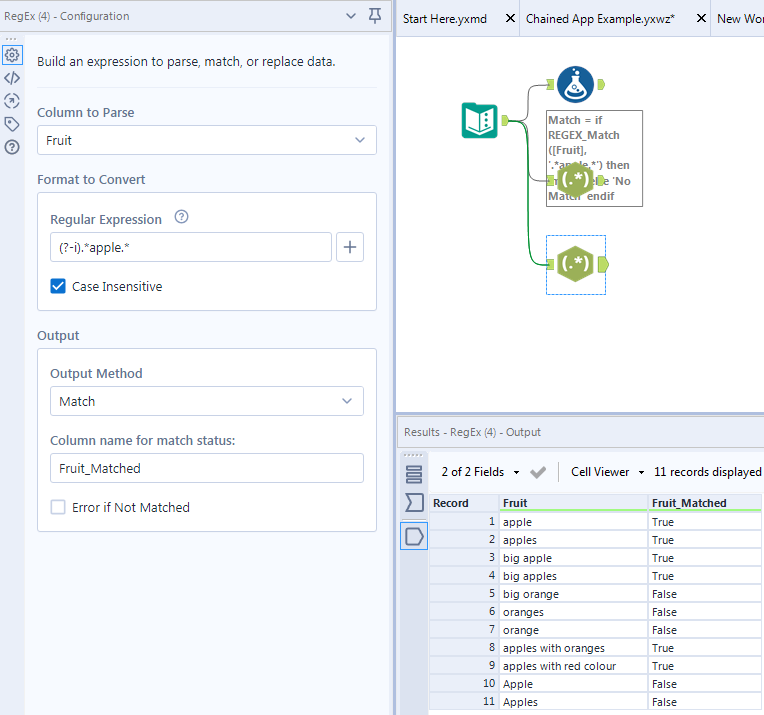Click the match status column name field
This screenshot has height=715, width=764.
coord(207,468)
